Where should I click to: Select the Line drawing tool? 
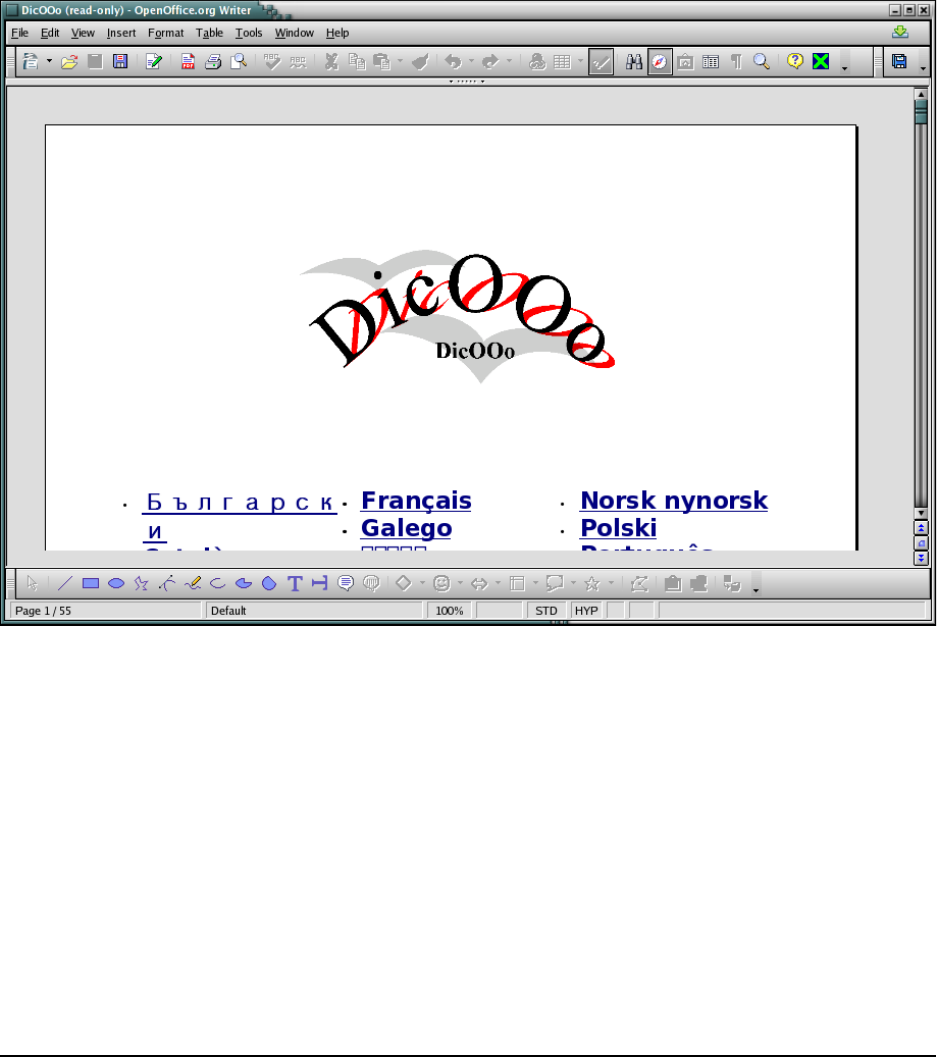(65, 584)
